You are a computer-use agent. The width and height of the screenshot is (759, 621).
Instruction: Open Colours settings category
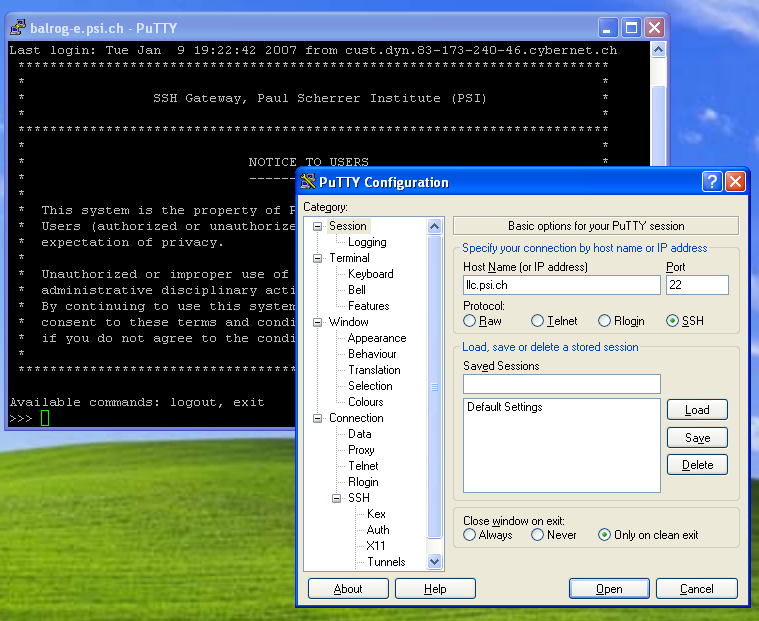click(365, 402)
